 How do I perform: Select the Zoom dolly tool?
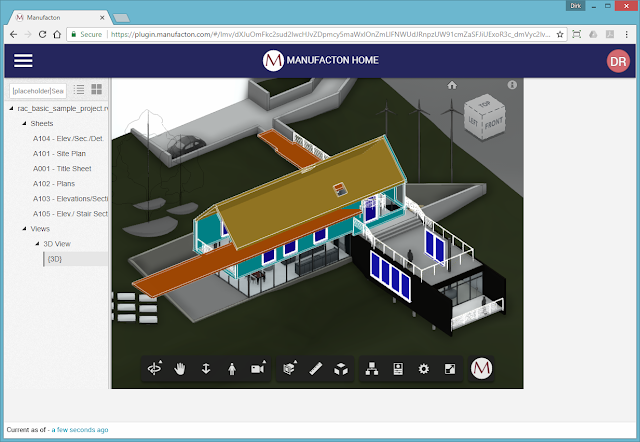[x=206, y=369]
